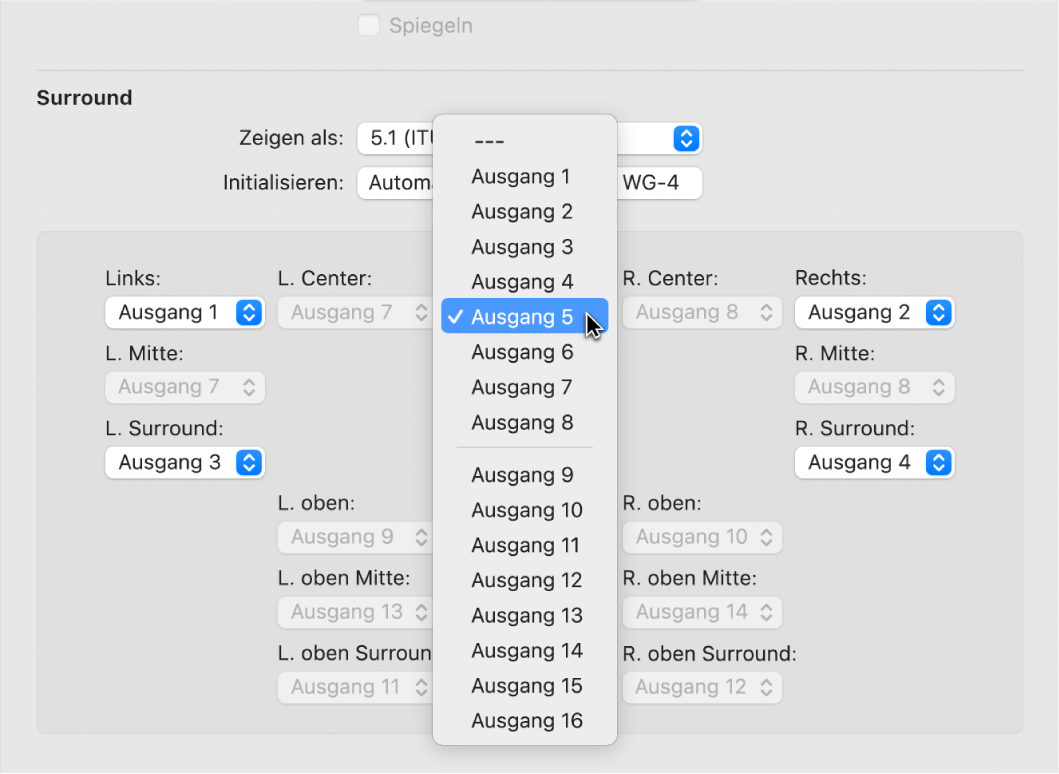This screenshot has width=1059, height=774.
Task: Click the checked Ausgang 5 menu entry
Action: (x=521, y=317)
